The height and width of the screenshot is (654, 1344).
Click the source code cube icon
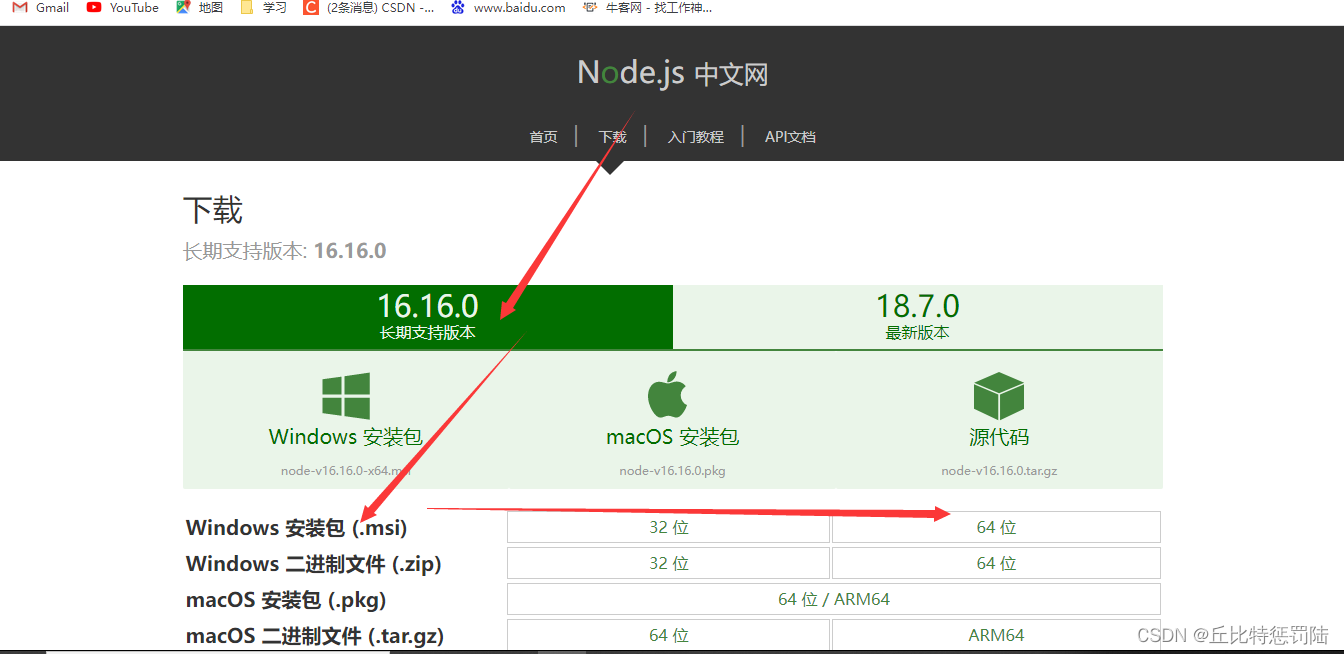pos(998,396)
